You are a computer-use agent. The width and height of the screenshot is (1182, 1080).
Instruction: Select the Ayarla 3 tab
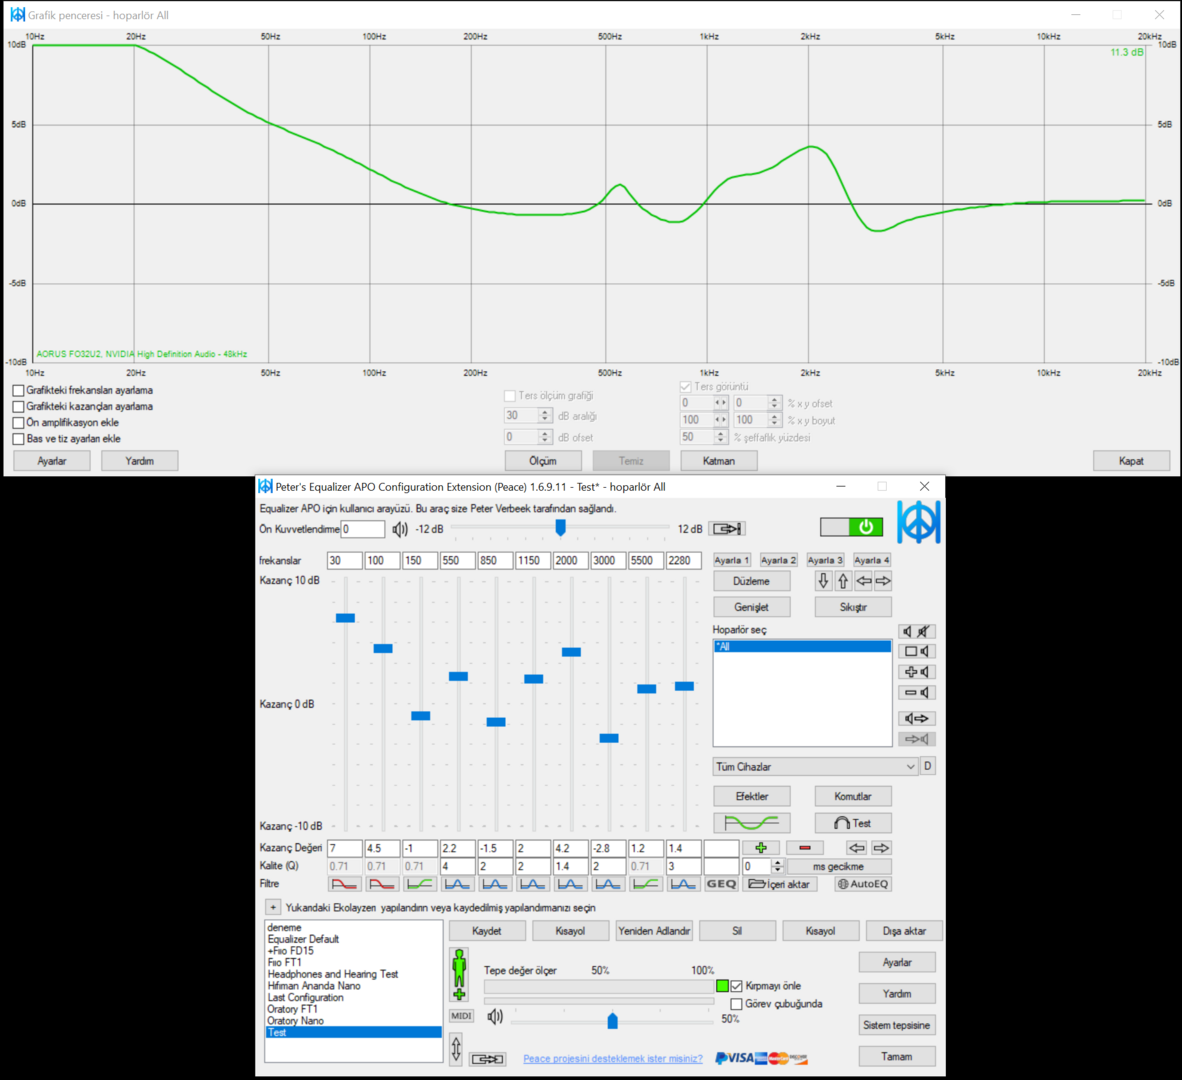point(825,560)
